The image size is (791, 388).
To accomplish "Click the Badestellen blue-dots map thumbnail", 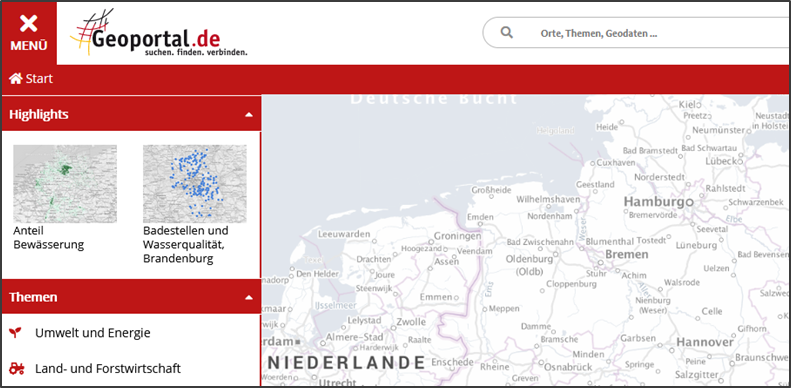I will [x=195, y=184].
